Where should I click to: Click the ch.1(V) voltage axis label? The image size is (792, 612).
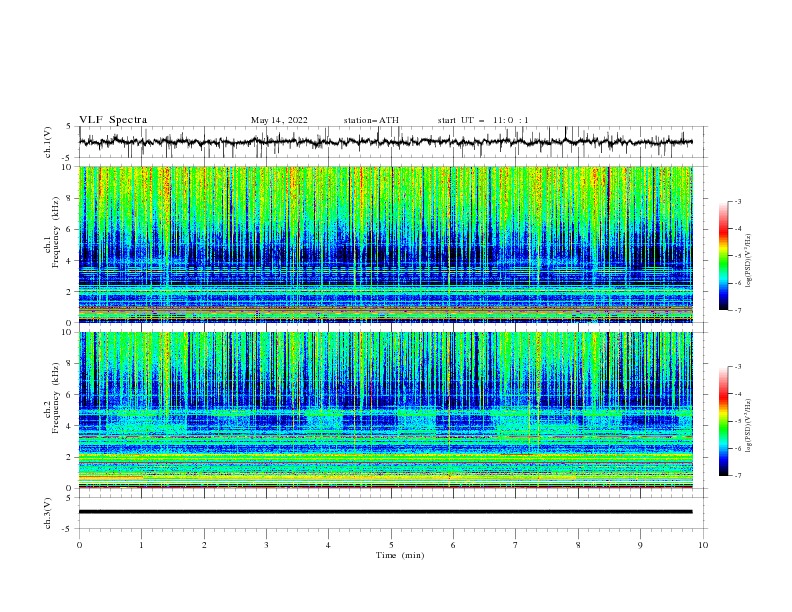48,142
